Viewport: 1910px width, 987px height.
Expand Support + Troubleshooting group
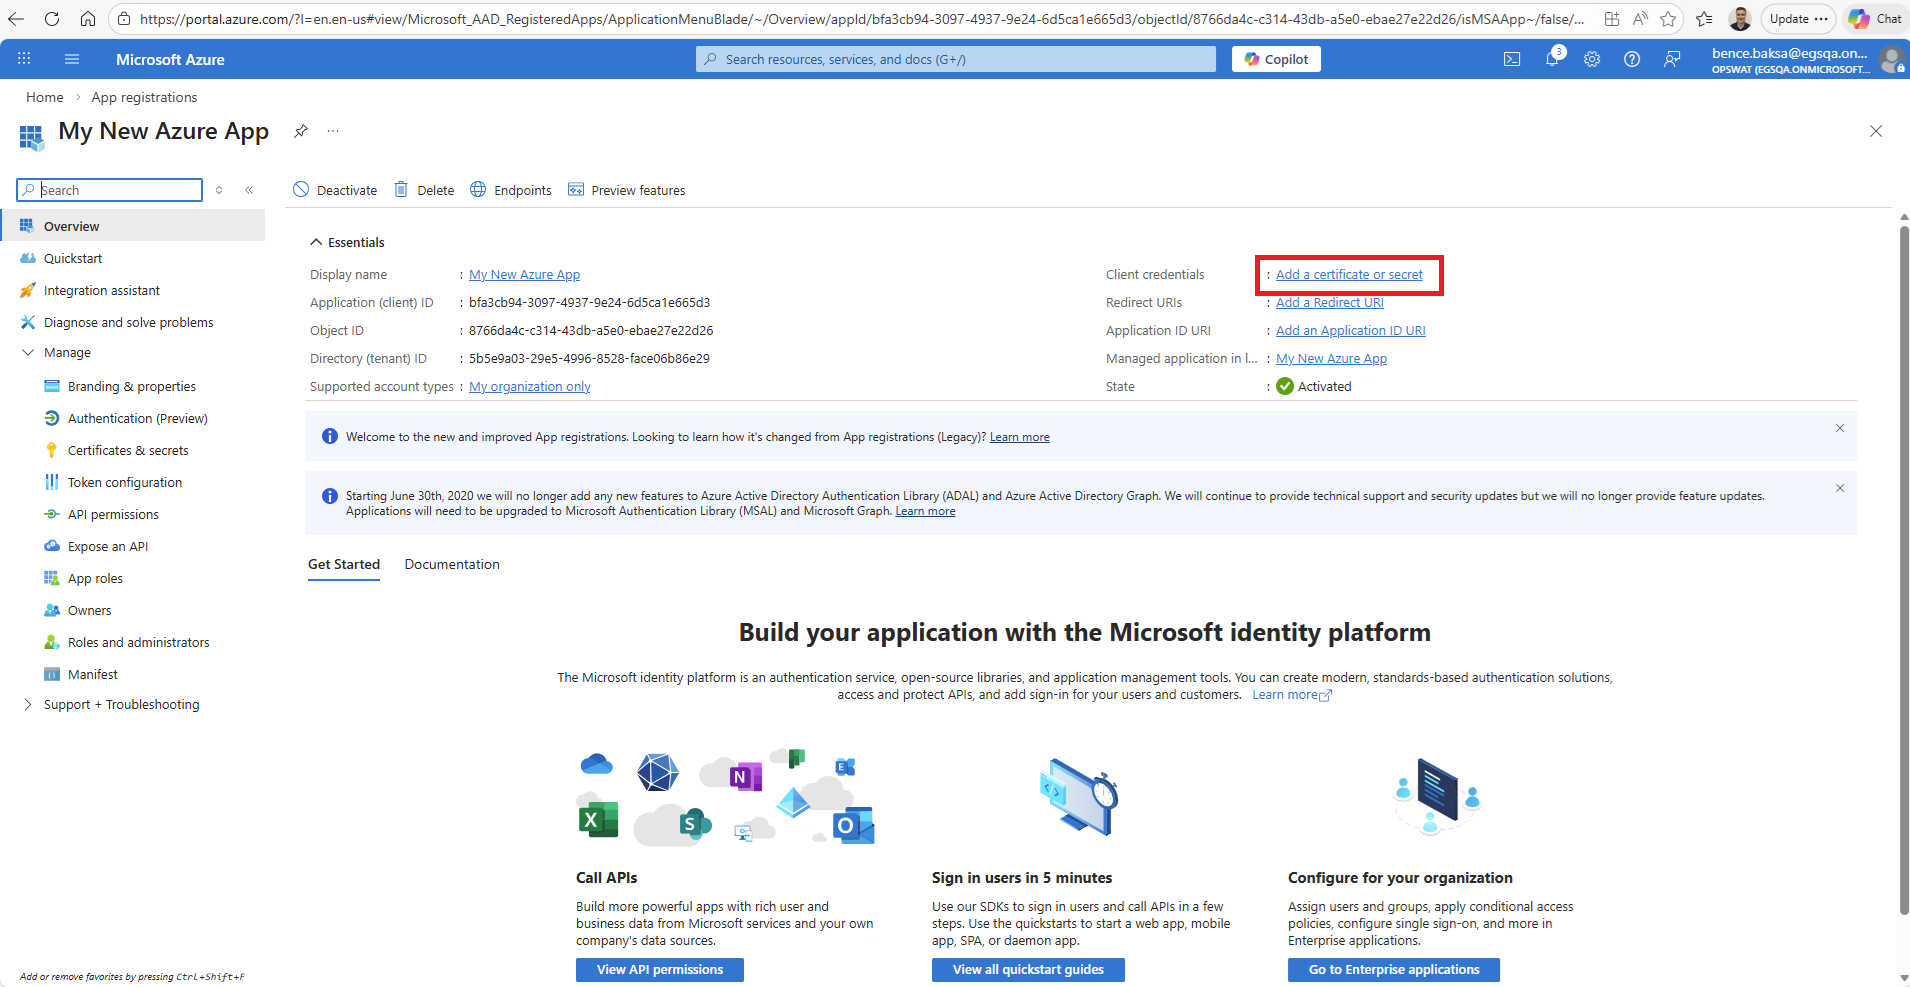(28, 705)
